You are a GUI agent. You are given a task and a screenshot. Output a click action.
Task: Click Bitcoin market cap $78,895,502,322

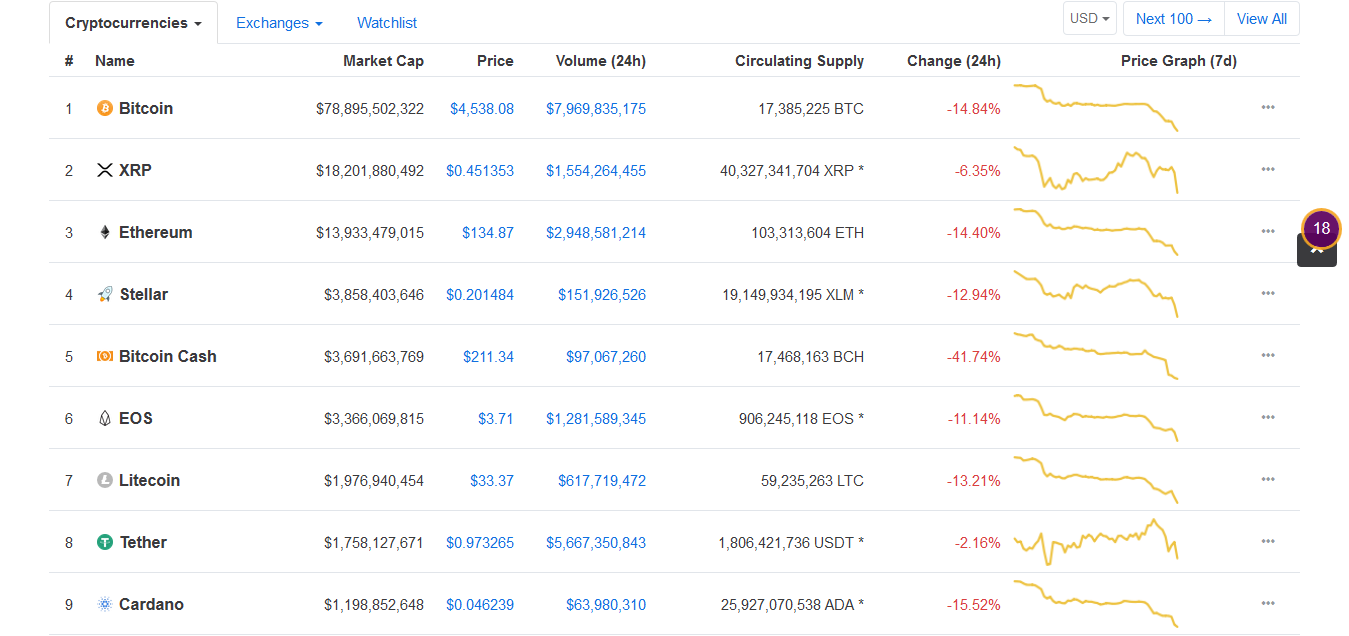pos(370,108)
